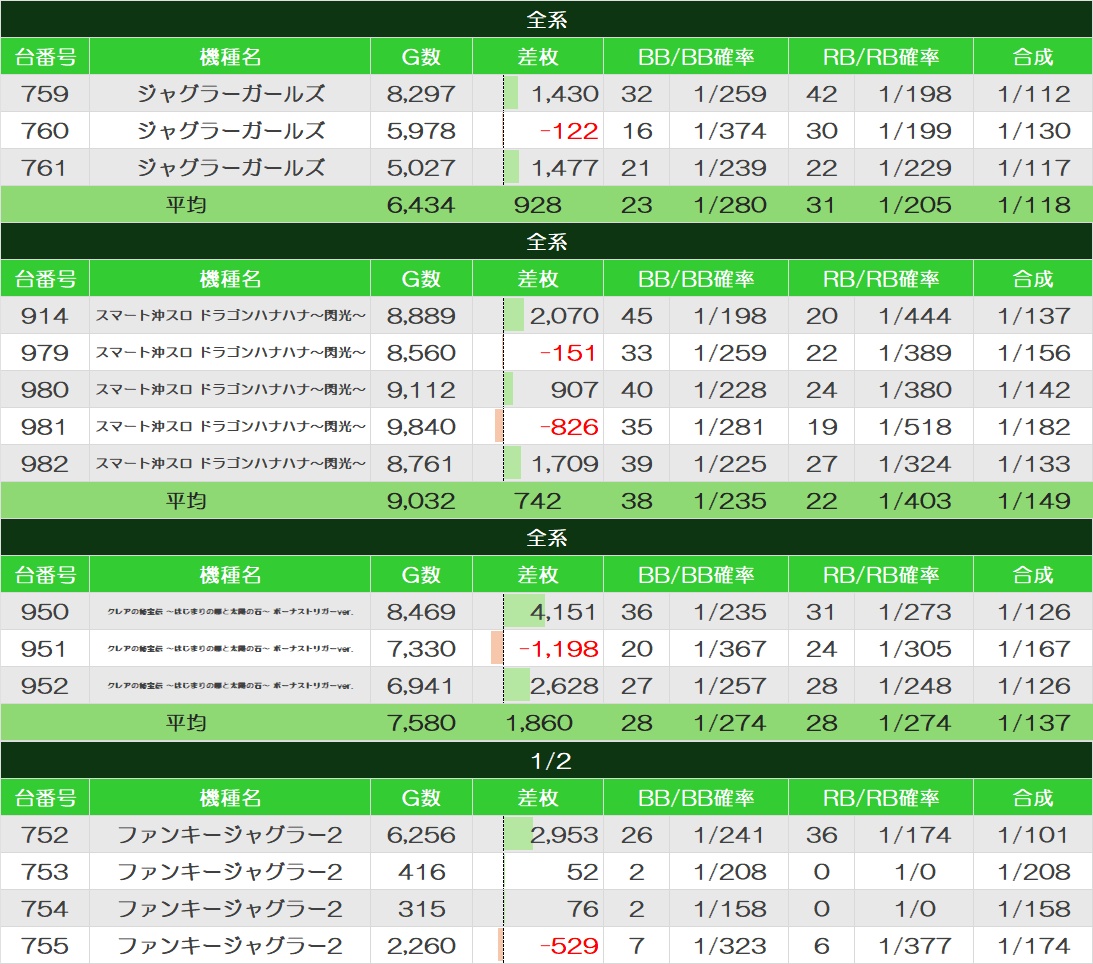Click the 1/374 BB probability
Screen dimensions: 1093x964
coord(730,130)
